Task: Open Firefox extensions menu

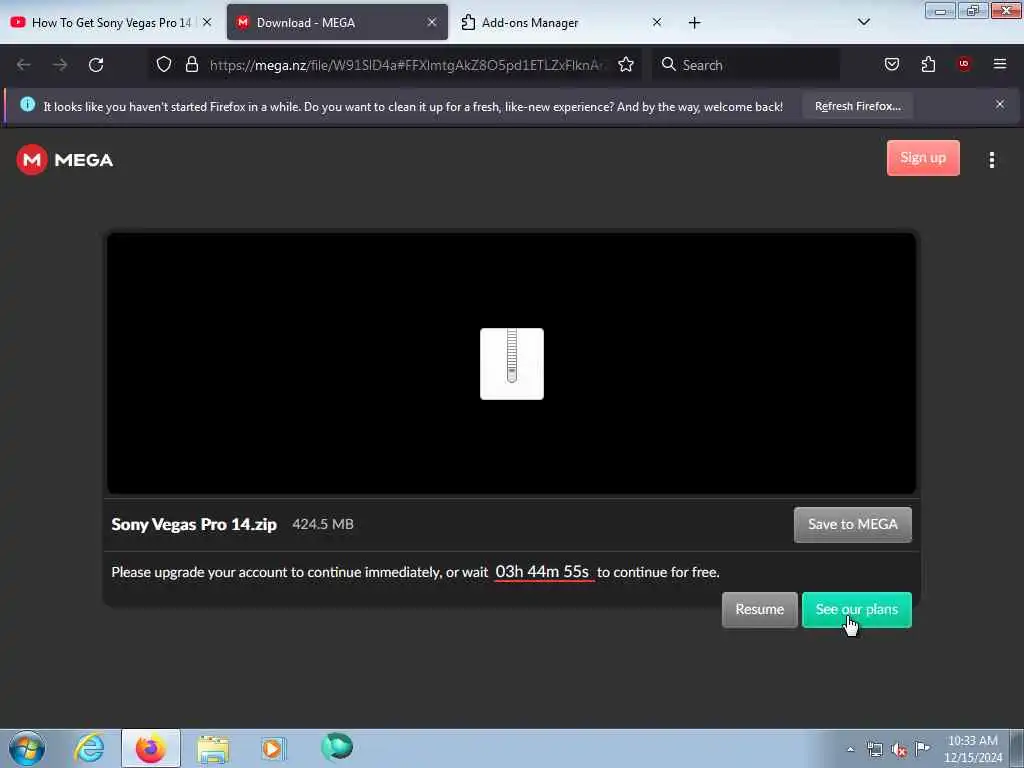Action: pyautogui.click(x=928, y=64)
